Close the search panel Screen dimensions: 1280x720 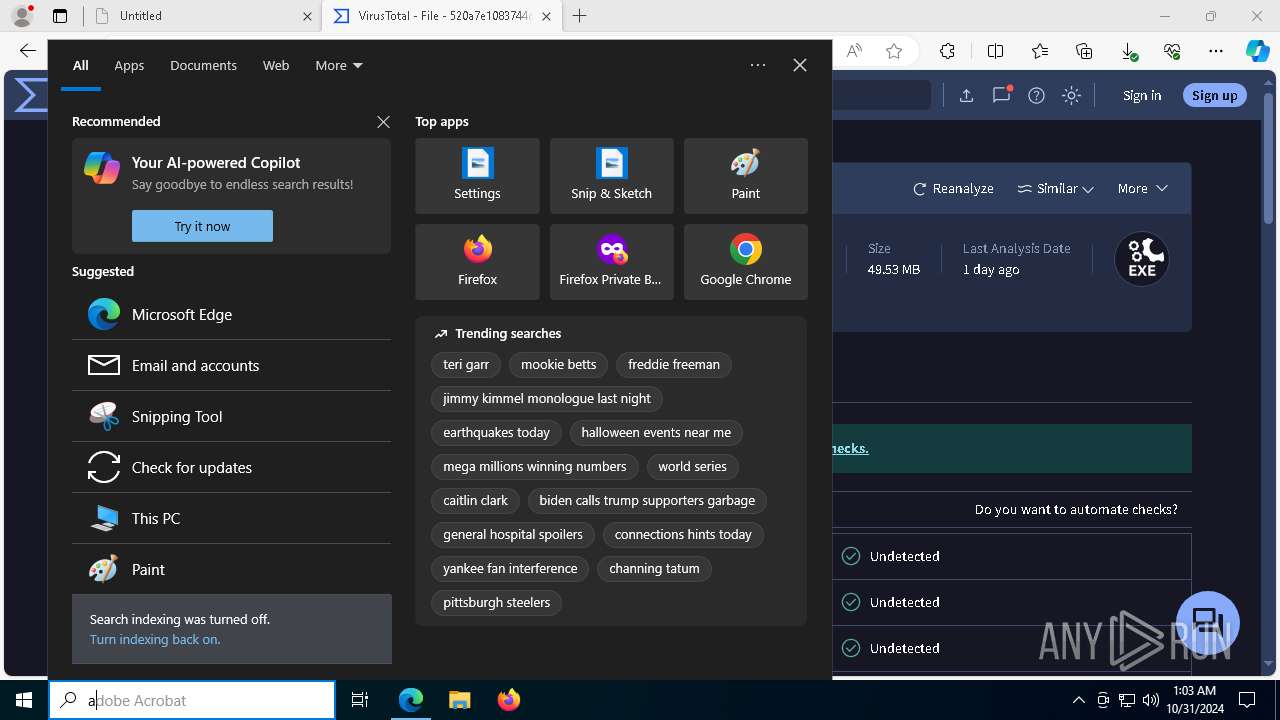click(x=799, y=65)
